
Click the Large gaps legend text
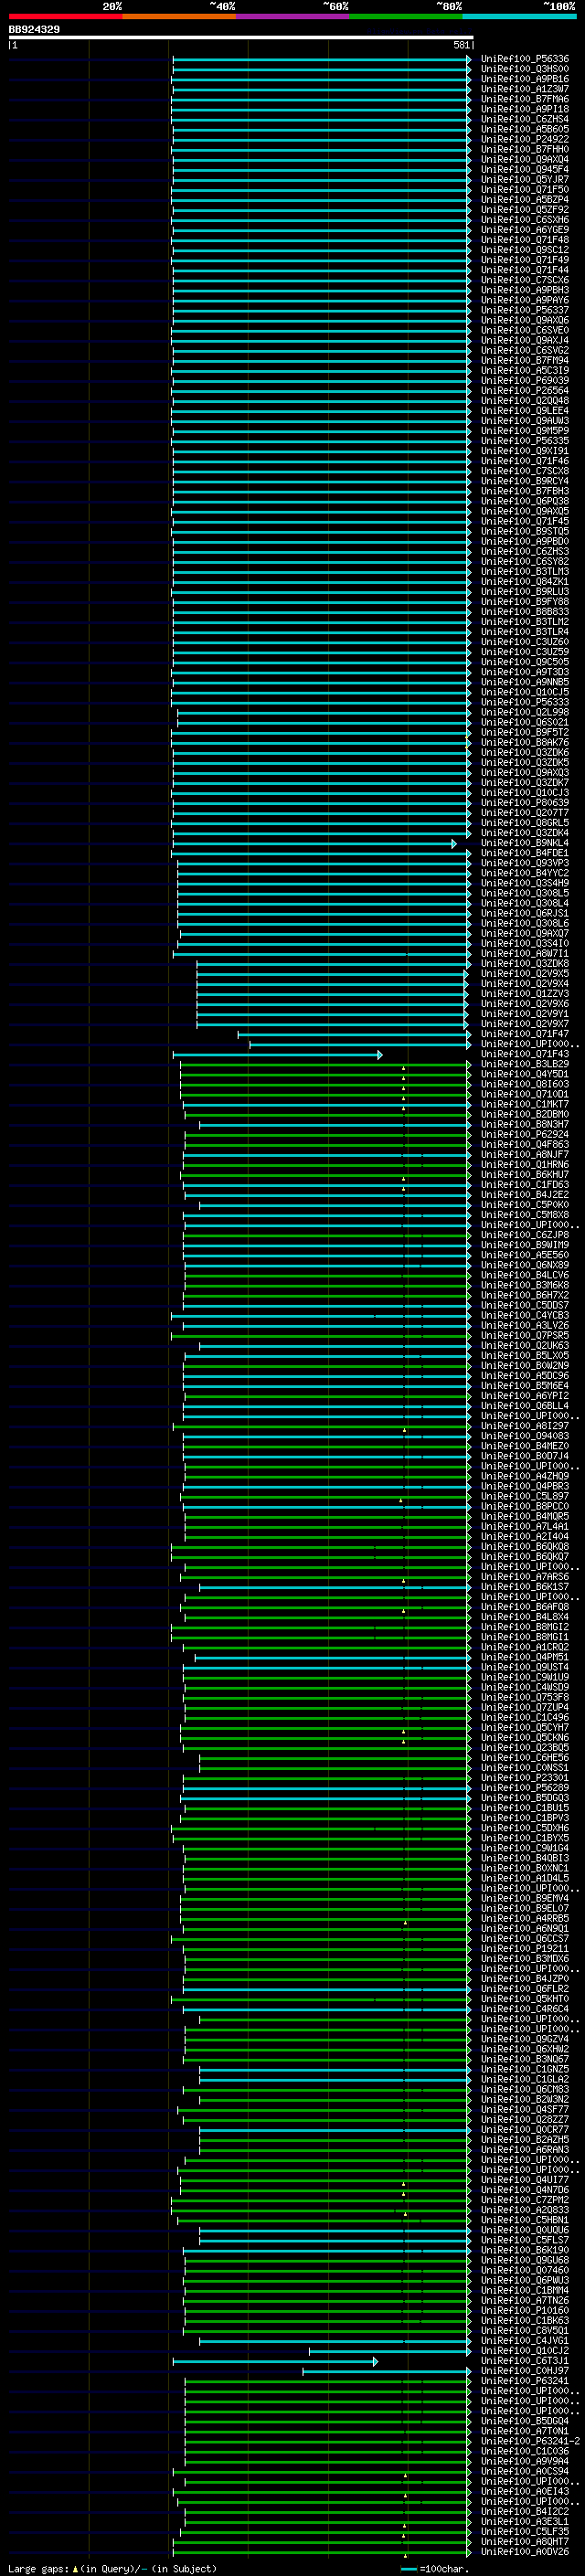[x=112, y=2569]
